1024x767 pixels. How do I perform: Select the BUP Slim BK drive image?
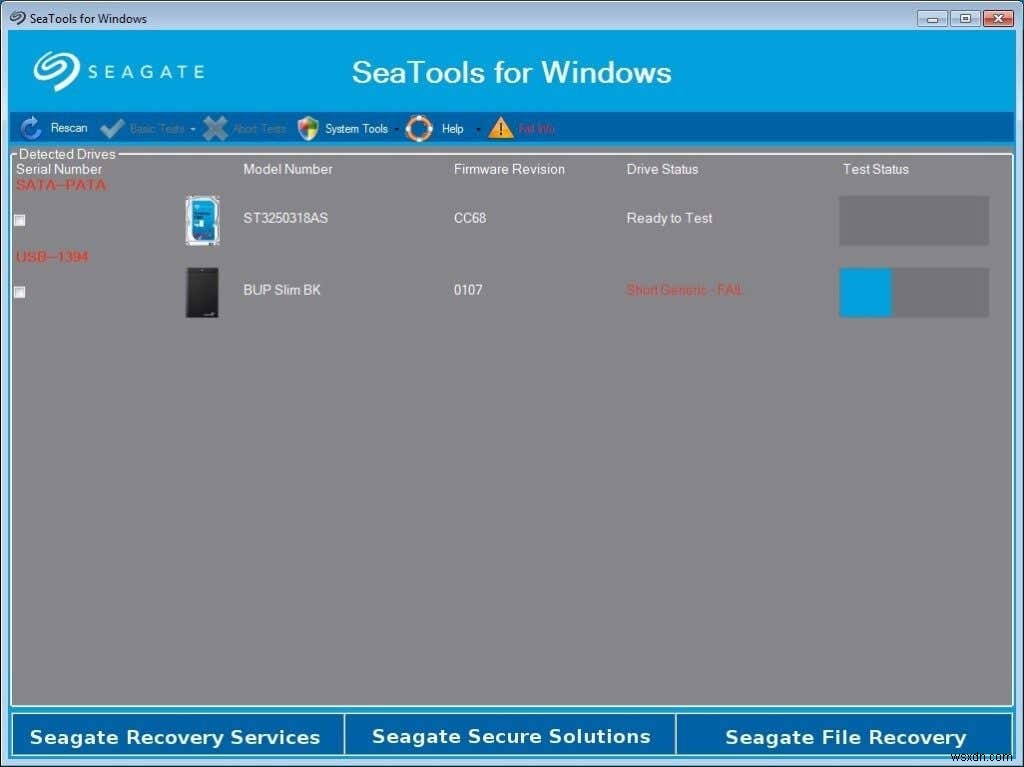coord(202,292)
